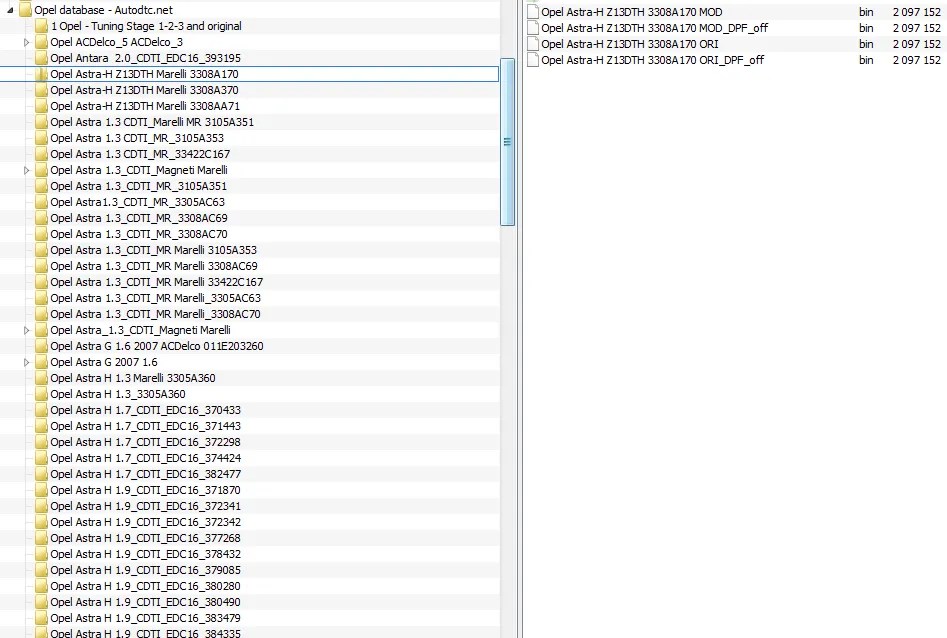947x638 pixels.
Task: Click folder icon of Astra H 1.9_CDTI_EDC16_377268
Action: tap(41, 538)
